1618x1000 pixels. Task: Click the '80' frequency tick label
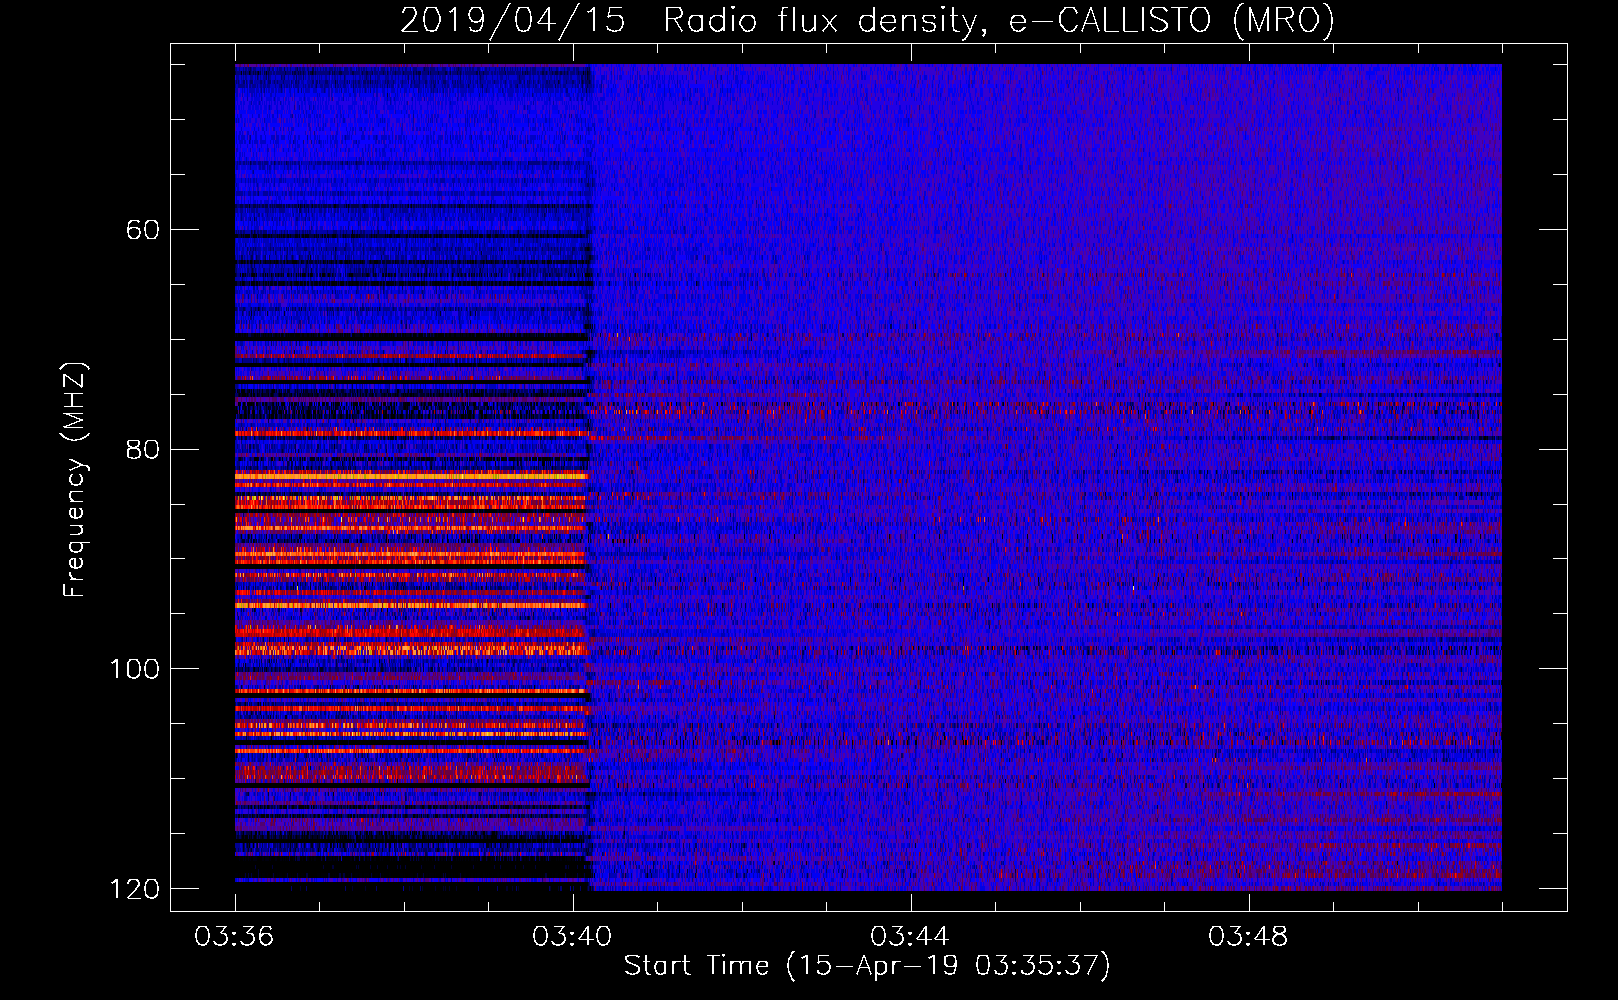(x=143, y=449)
